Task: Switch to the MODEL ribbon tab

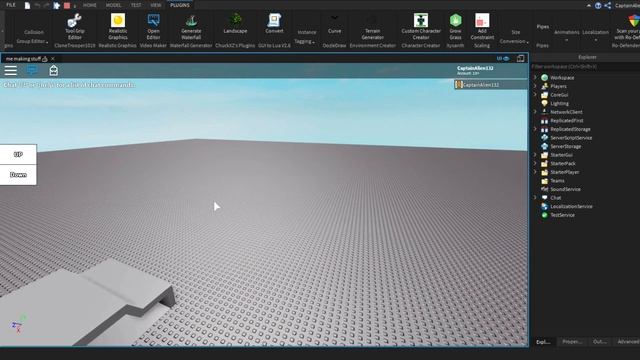Action: coord(113,5)
